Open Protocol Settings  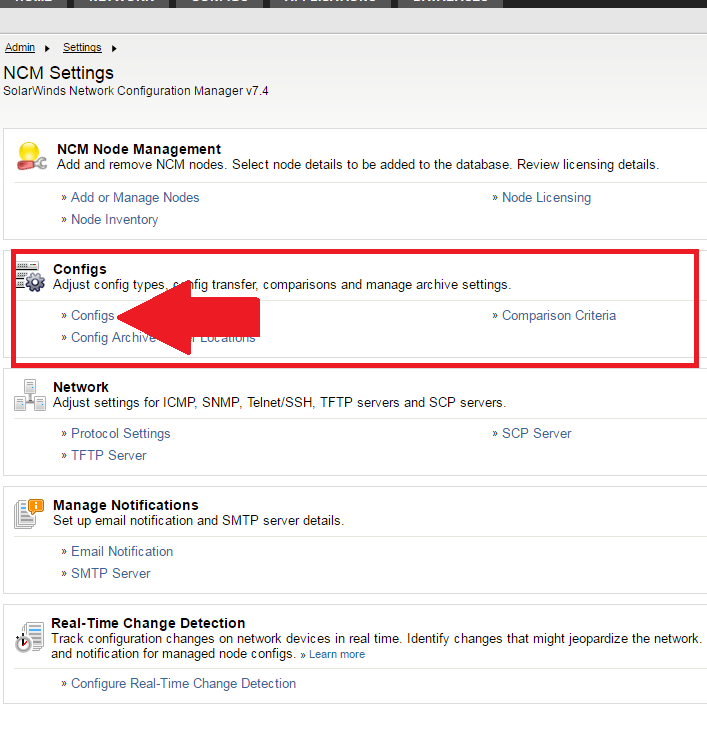120,434
